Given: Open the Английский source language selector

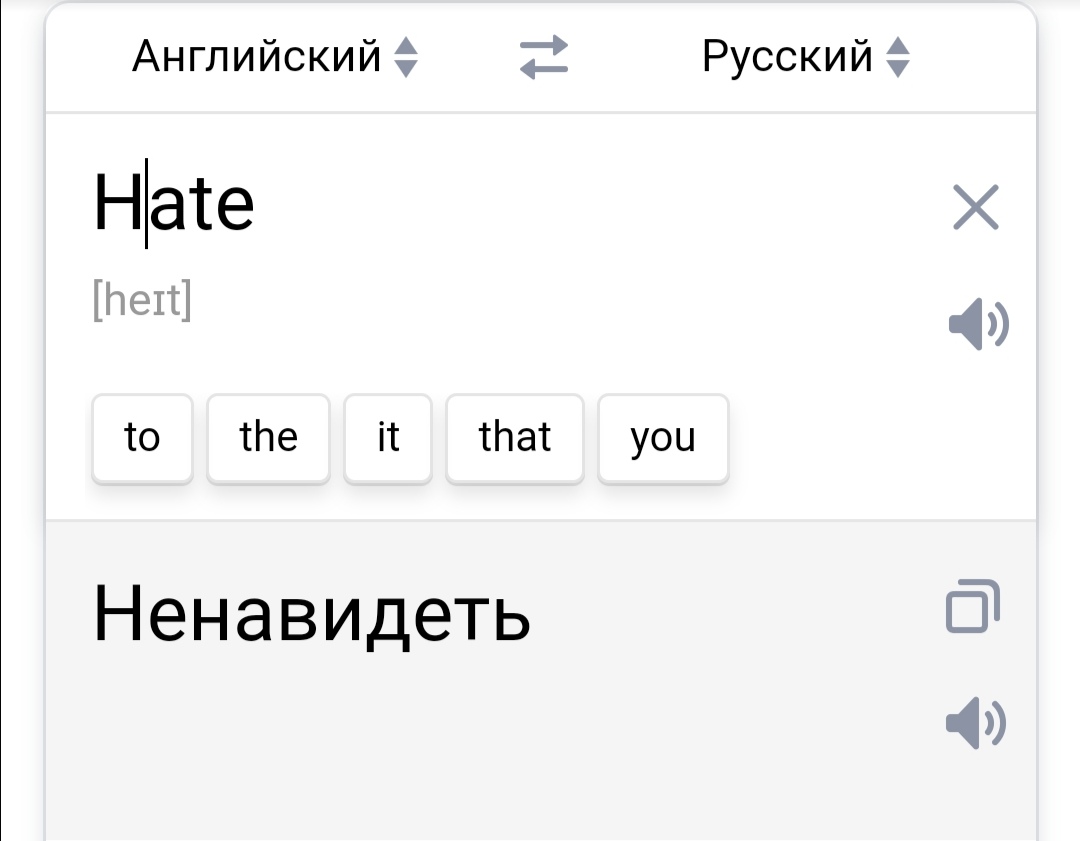Looking at the screenshot, I should point(257,57).
